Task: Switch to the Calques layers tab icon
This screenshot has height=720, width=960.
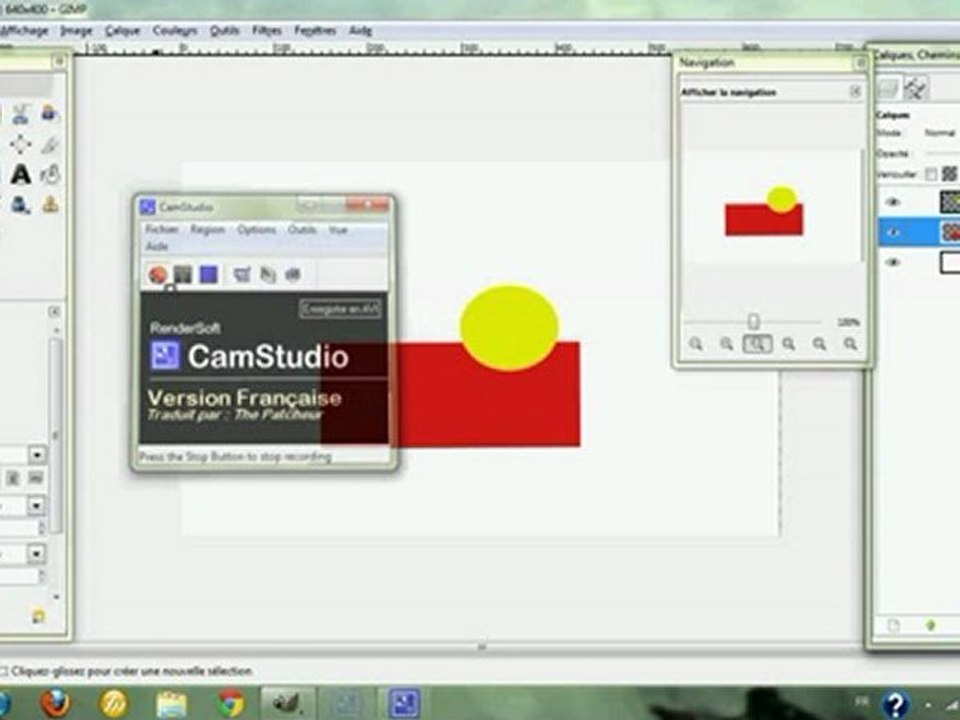Action: 888,89
